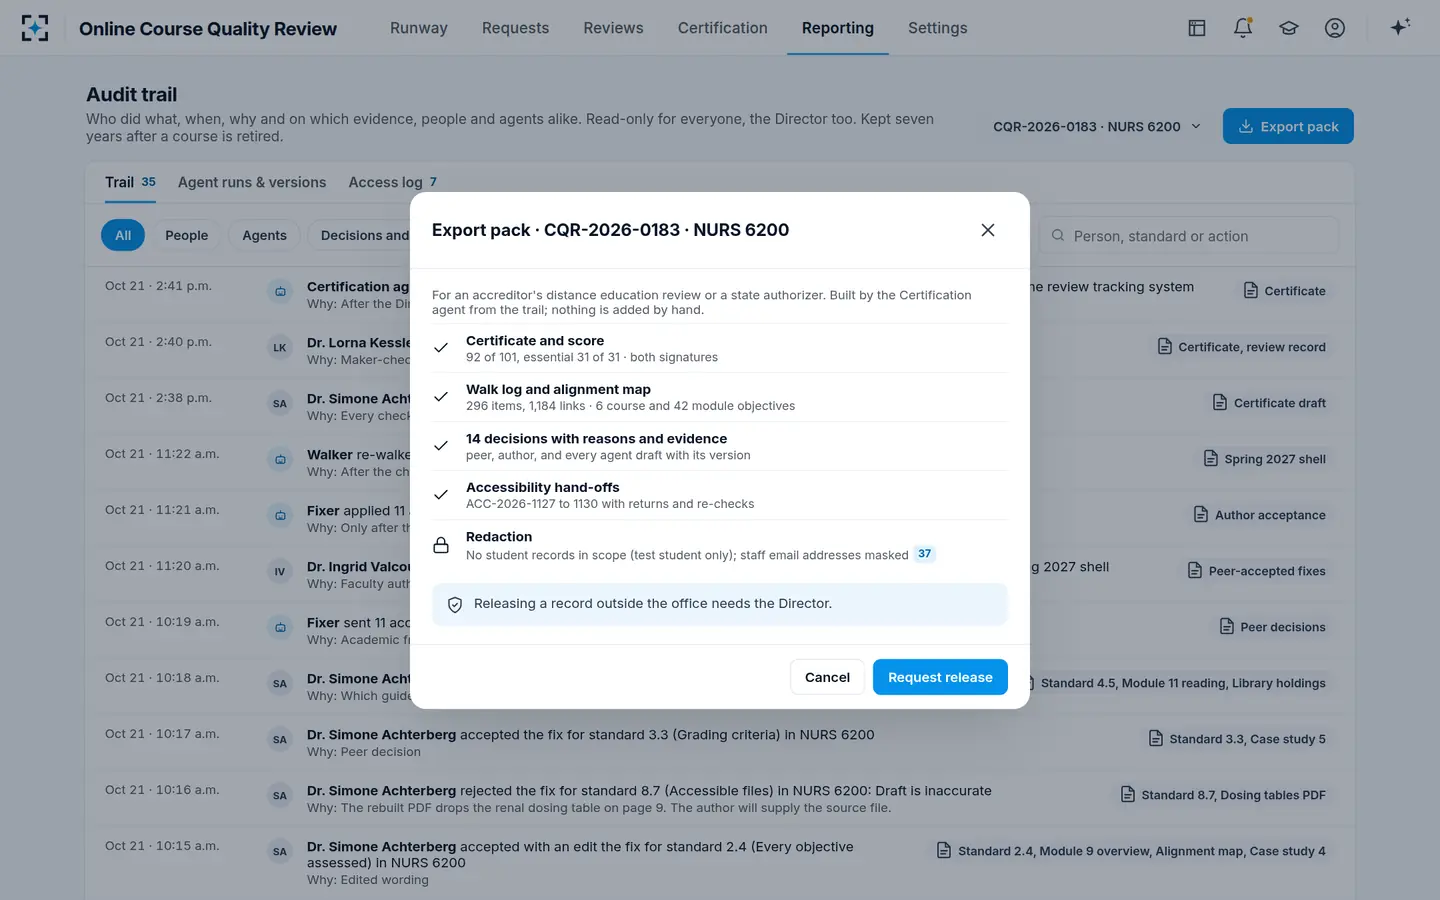Viewport: 1440px width, 900px height.
Task: Click the 37 badge next to Redaction
Action: 925,554
